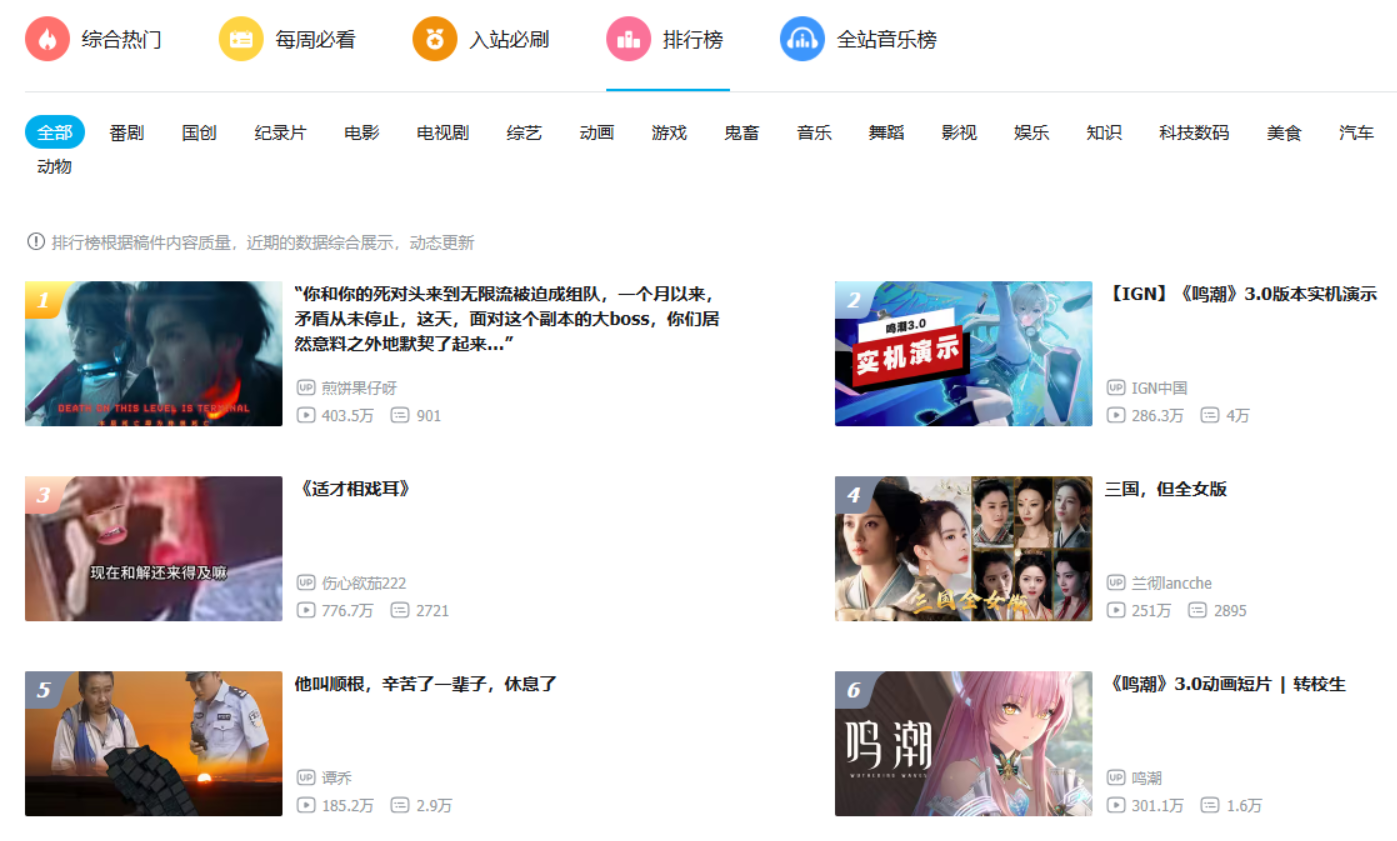Click the bar-chart icon beside 排行榜
Screen dimensions: 1397x841
pyautogui.click(x=628, y=38)
